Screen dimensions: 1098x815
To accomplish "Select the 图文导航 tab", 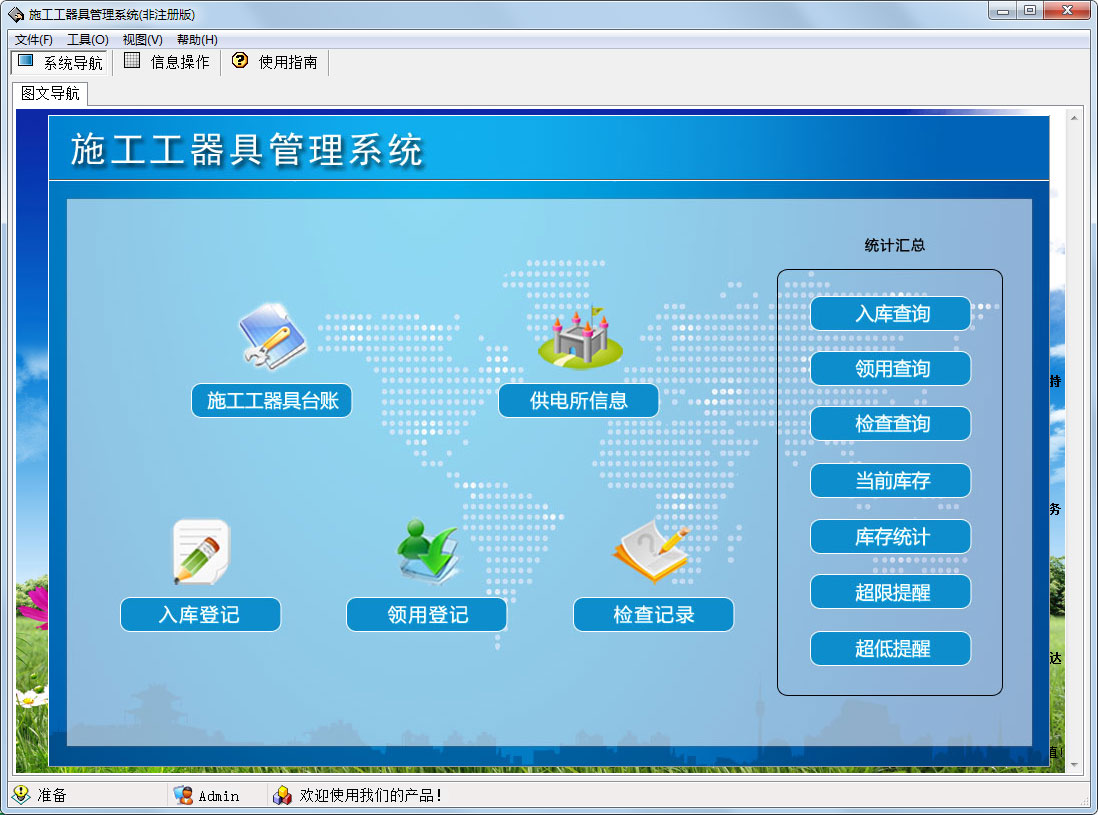I will tap(50, 93).
